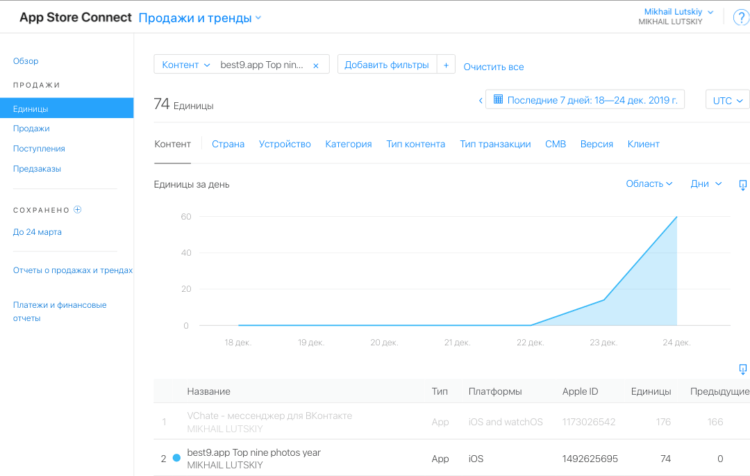750x476 pixels.
Task: Select the VChate мессенджер table row
Action: tap(452, 421)
